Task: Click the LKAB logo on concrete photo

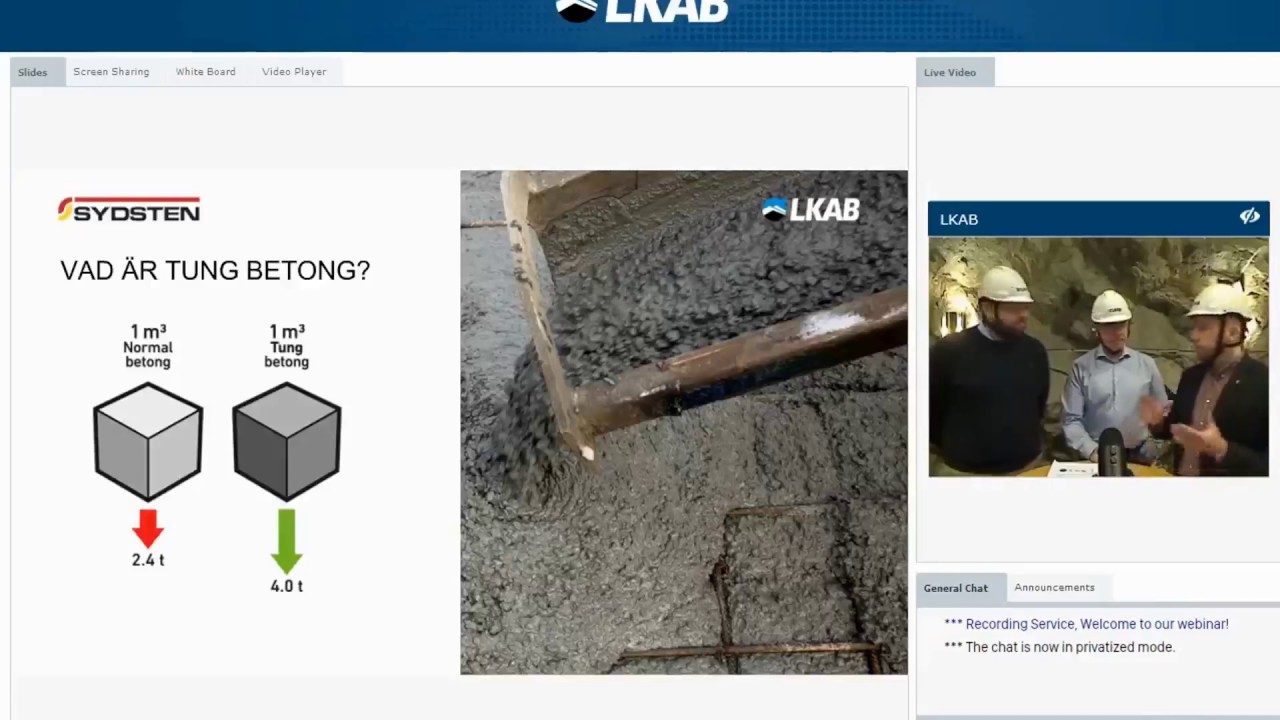Action: [810, 209]
